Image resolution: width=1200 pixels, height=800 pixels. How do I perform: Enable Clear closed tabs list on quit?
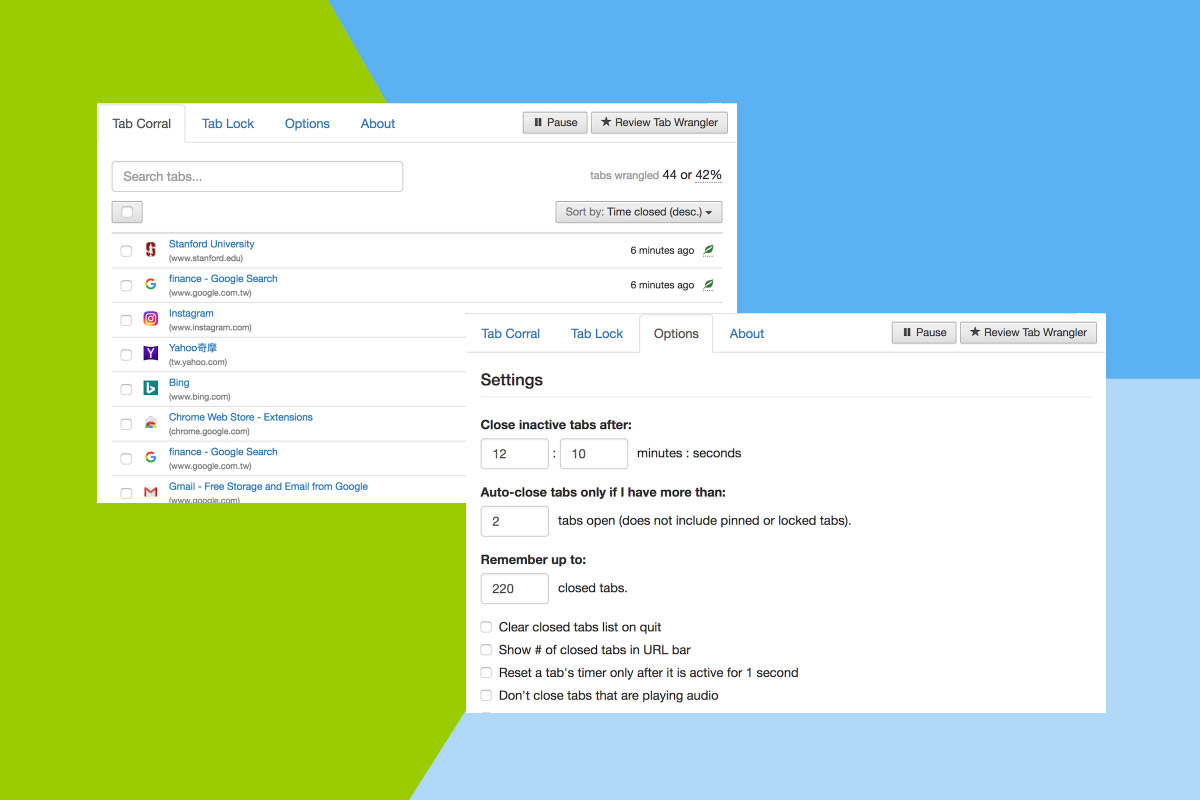[486, 627]
